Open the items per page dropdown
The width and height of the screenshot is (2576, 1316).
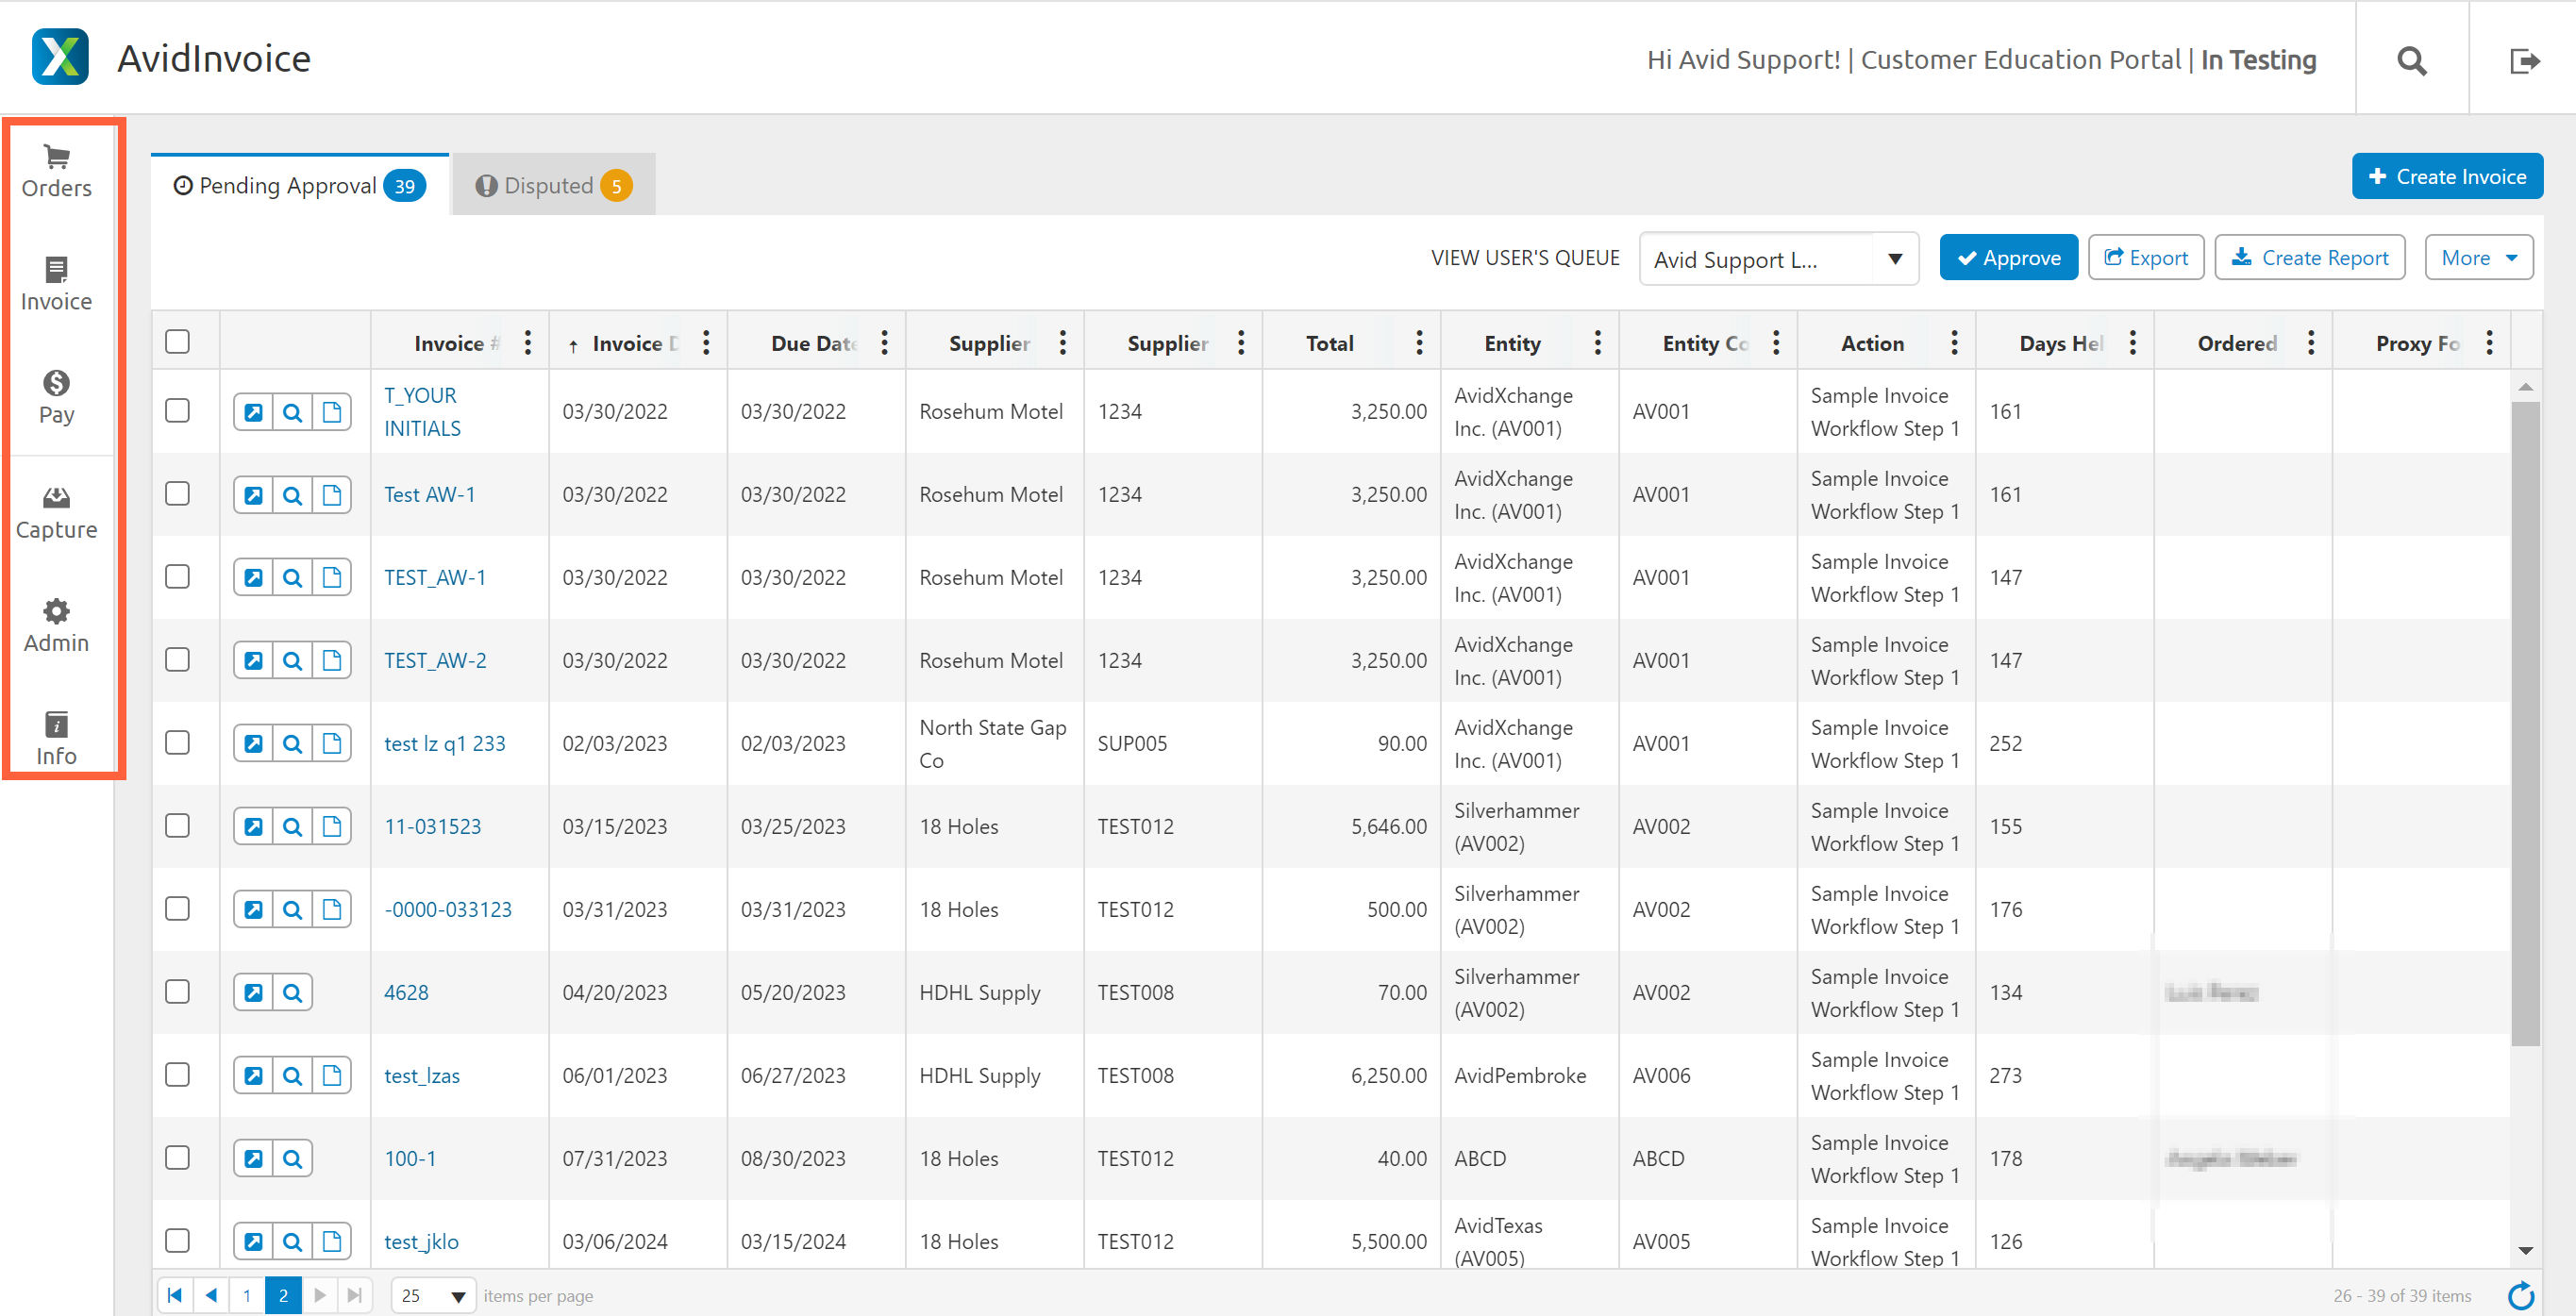(x=433, y=1295)
